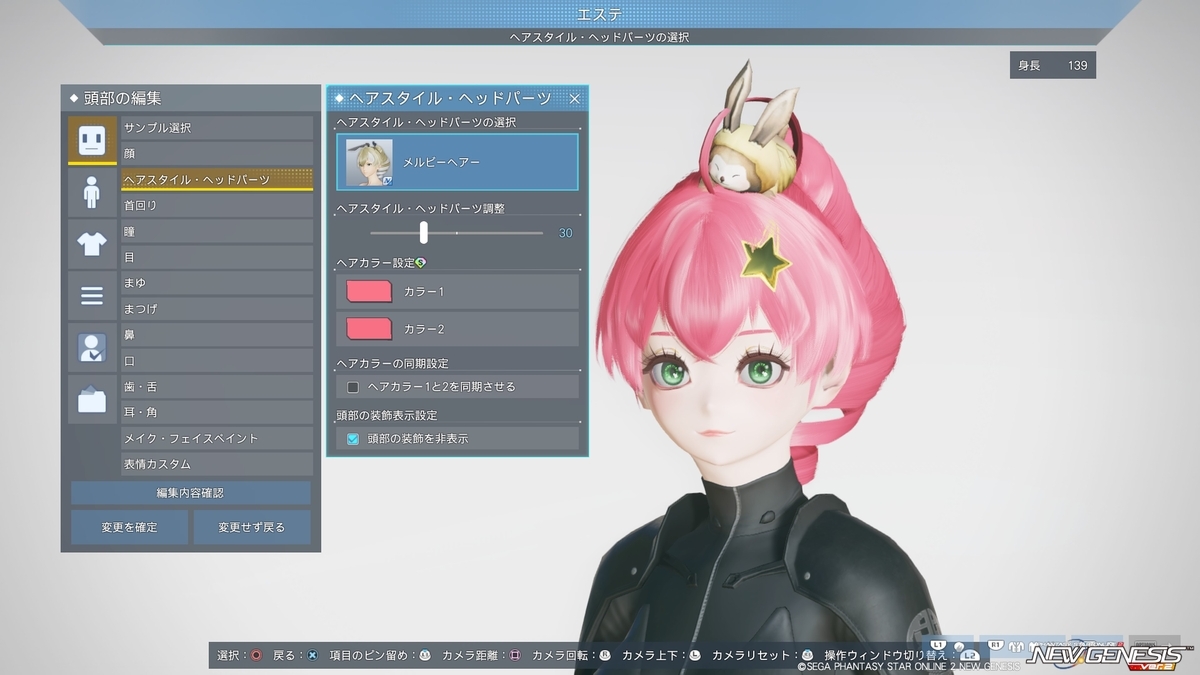This screenshot has width=1200, height=675.
Task: Click the stick icon after カメラ回転
Action: pos(605,655)
